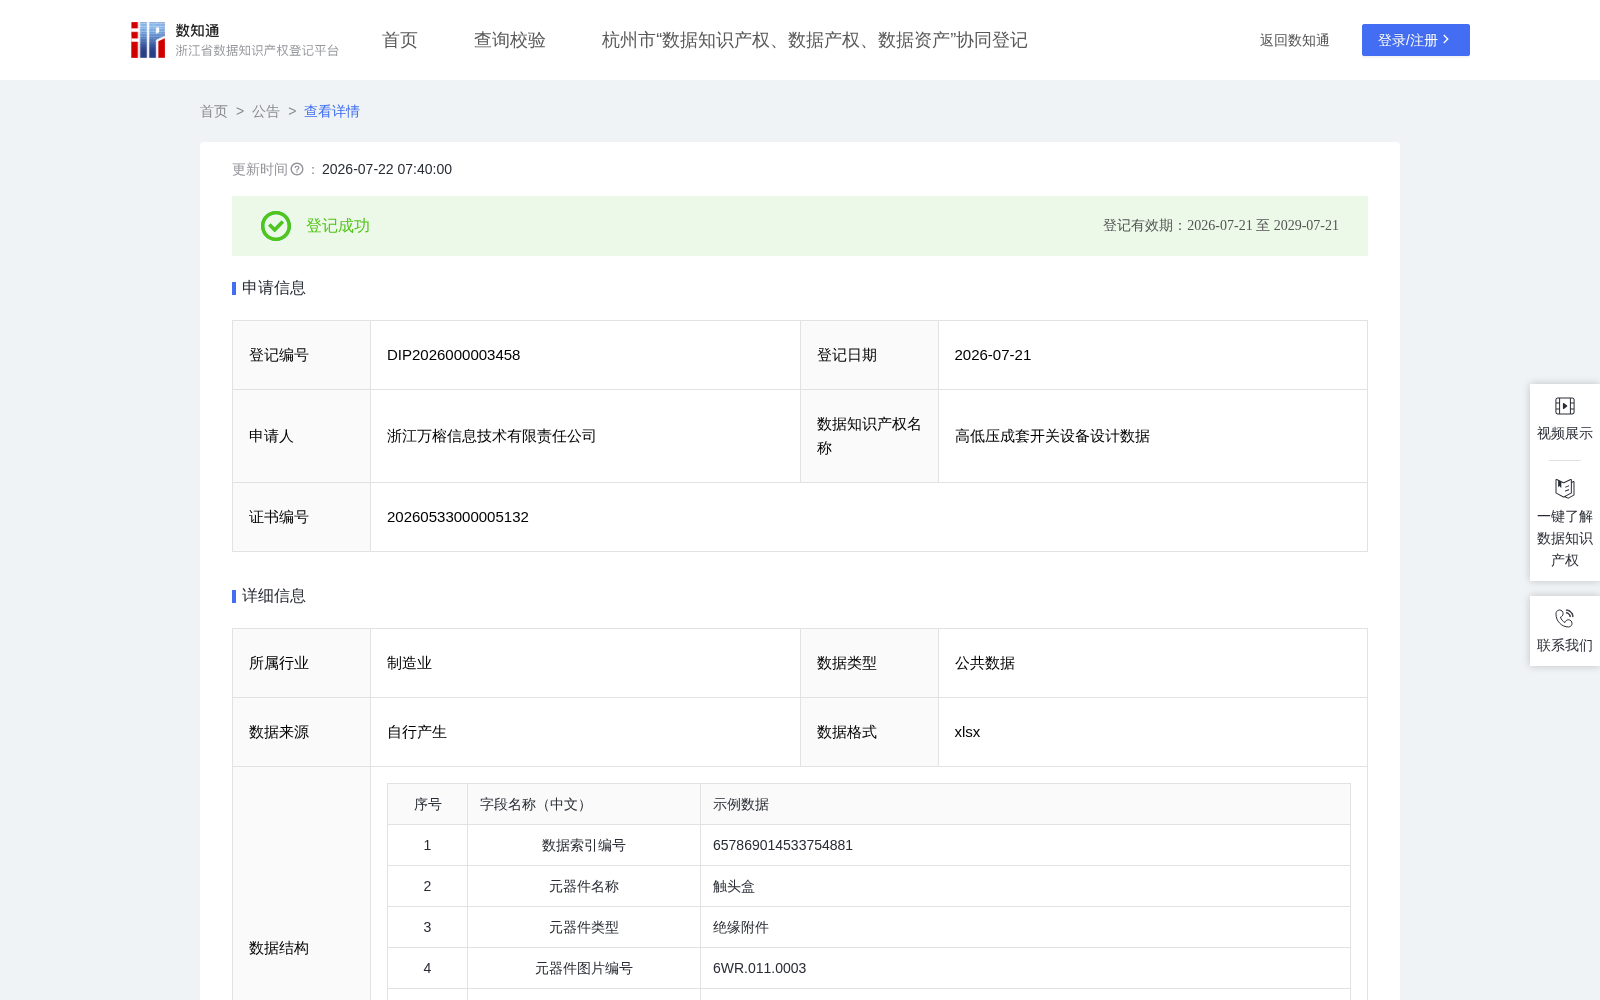Click the 序号 column header
Image resolution: width=1600 pixels, height=1000 pixels.
[x=428, y=804]
